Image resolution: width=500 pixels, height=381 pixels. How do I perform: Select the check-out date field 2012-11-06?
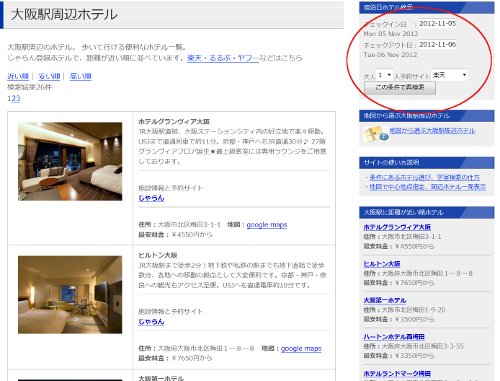437,45
